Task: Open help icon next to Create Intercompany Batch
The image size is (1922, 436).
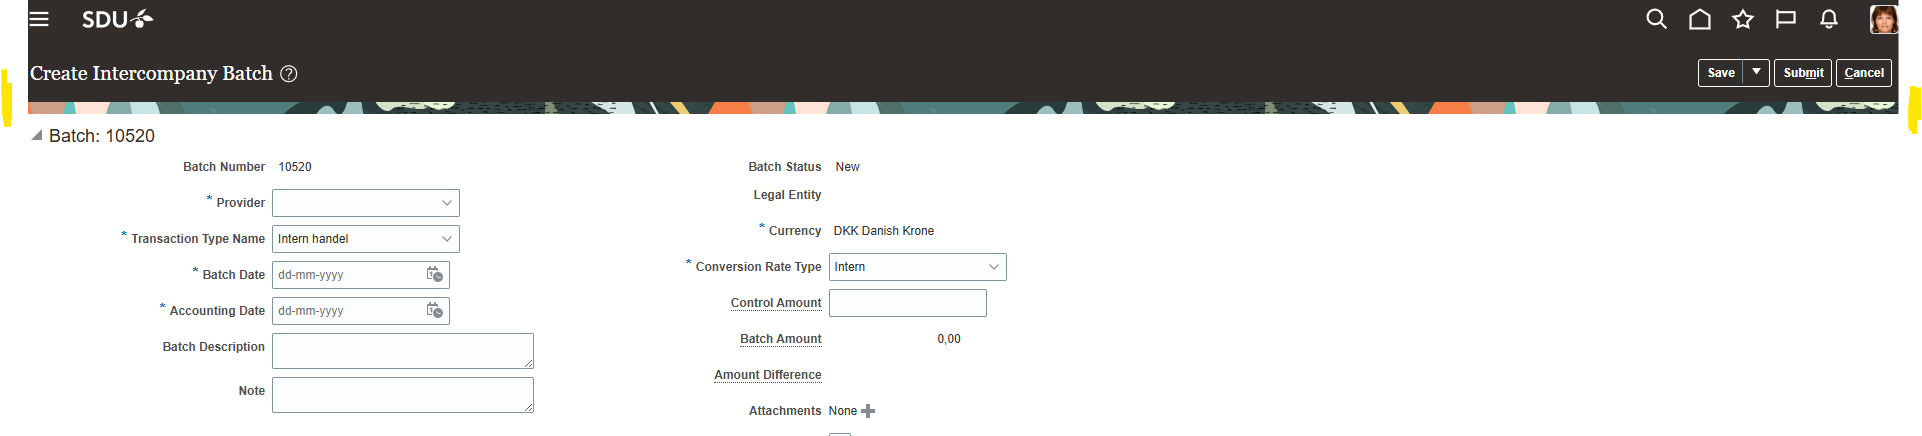Action: (289, 73)
